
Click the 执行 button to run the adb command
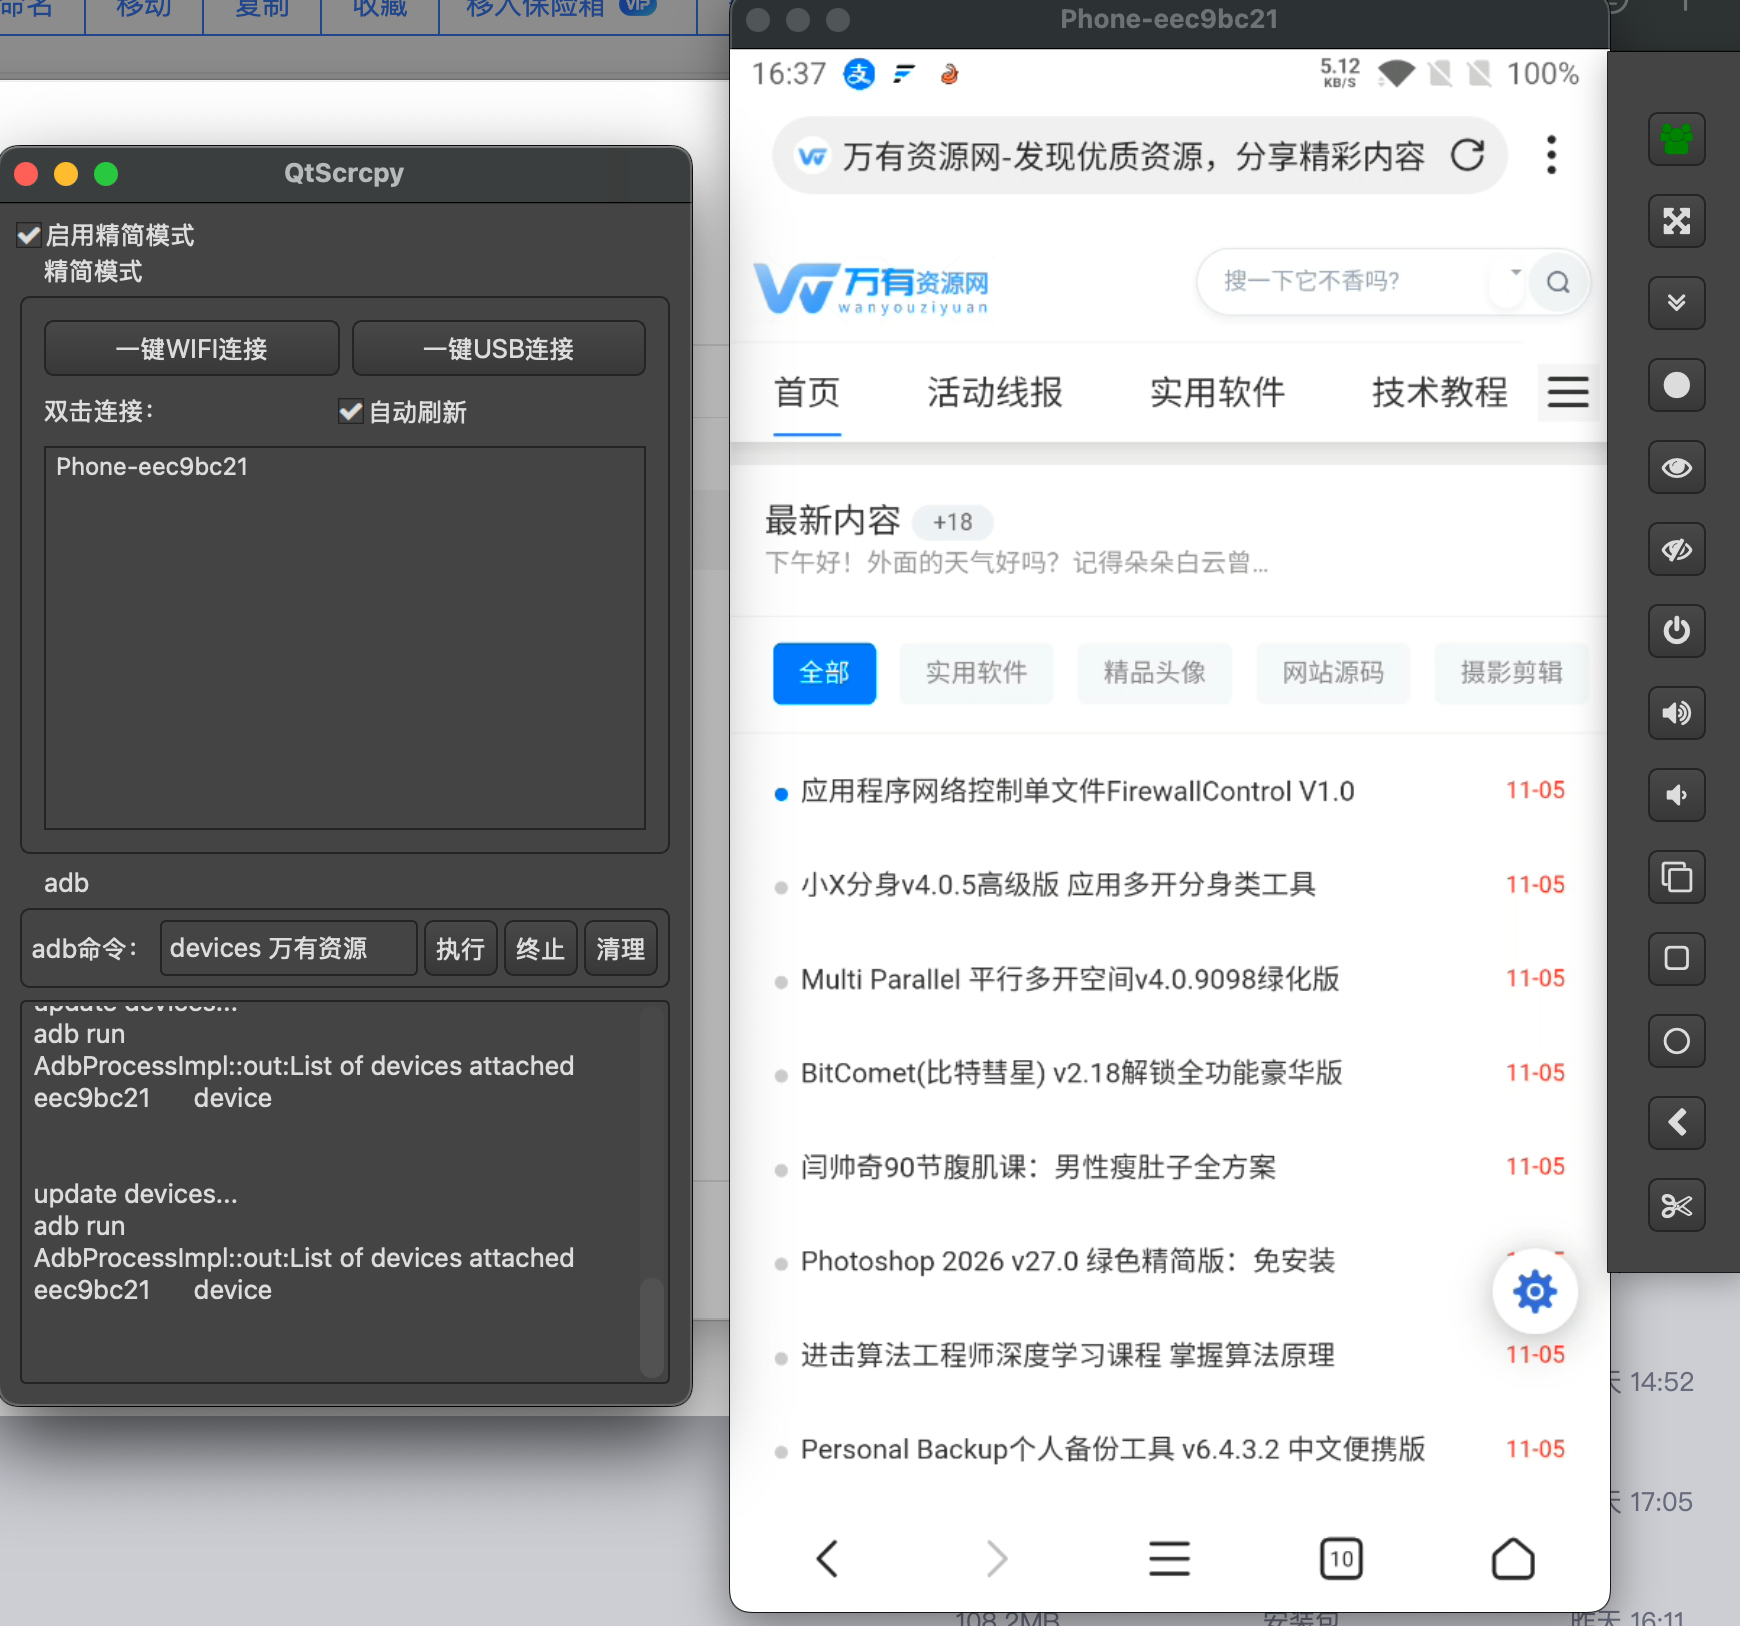point(460,948)
